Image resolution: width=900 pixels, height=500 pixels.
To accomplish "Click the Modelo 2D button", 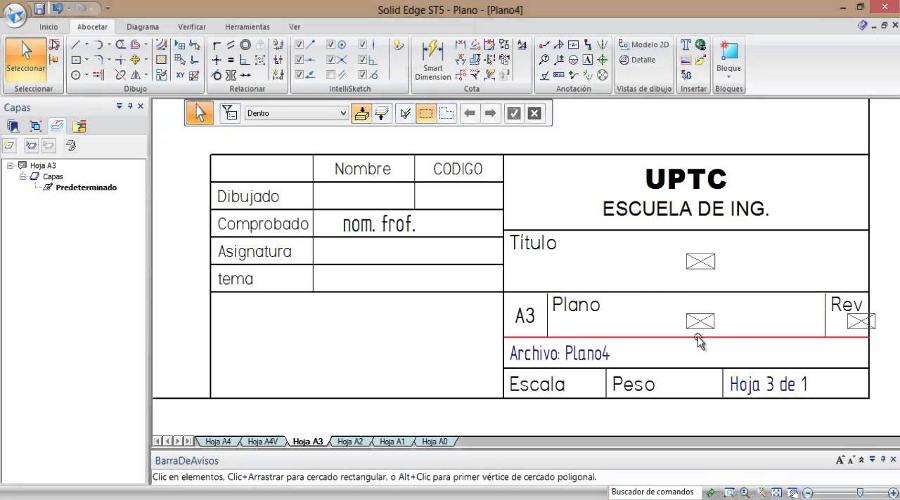I will click(644, 45).
